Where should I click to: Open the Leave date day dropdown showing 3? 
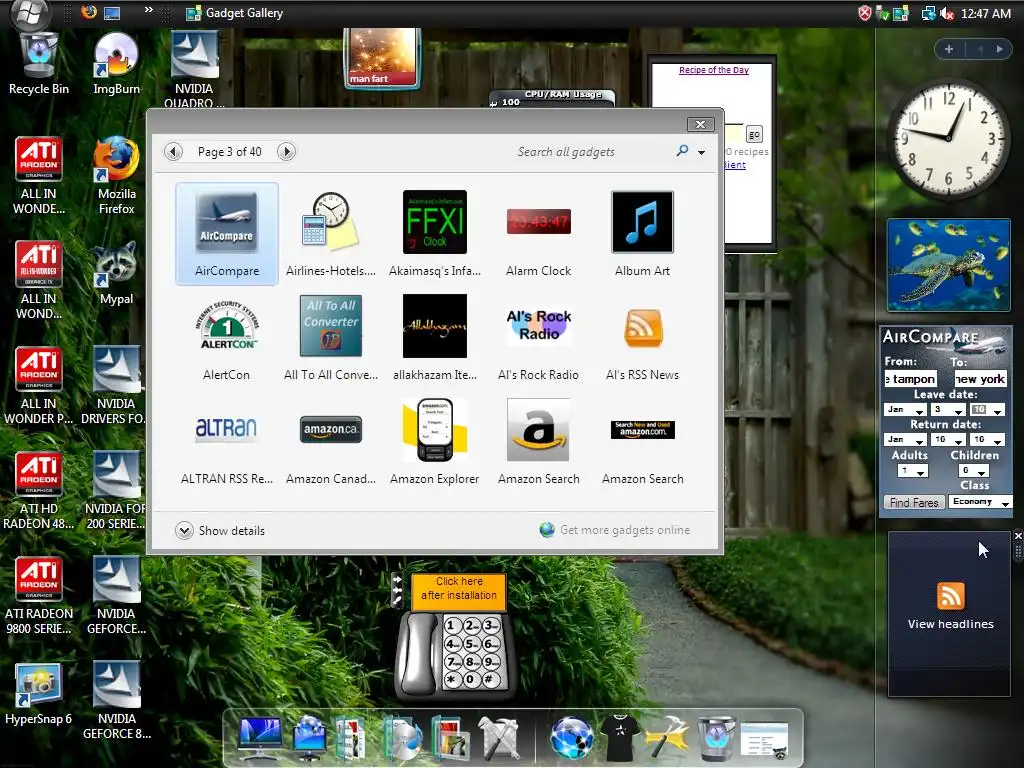tap(948, 410)
